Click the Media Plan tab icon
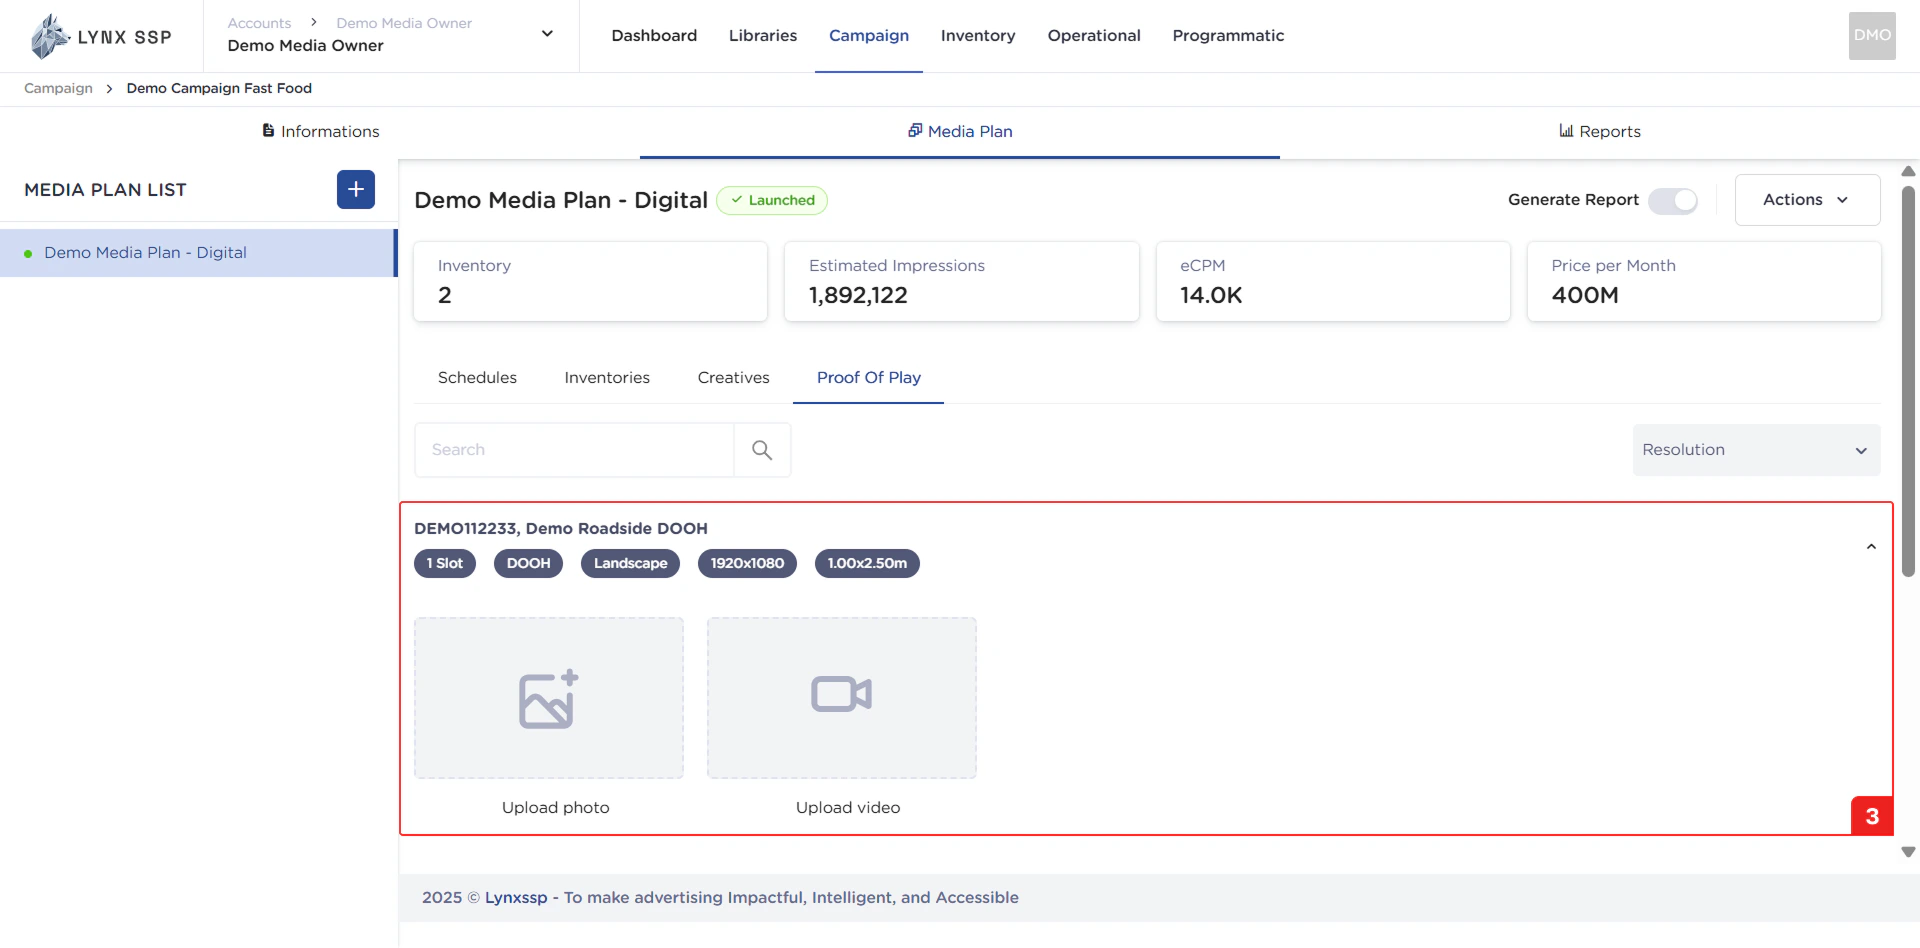This screenshot has width=1920, height=948. click(x=915, y=130)
